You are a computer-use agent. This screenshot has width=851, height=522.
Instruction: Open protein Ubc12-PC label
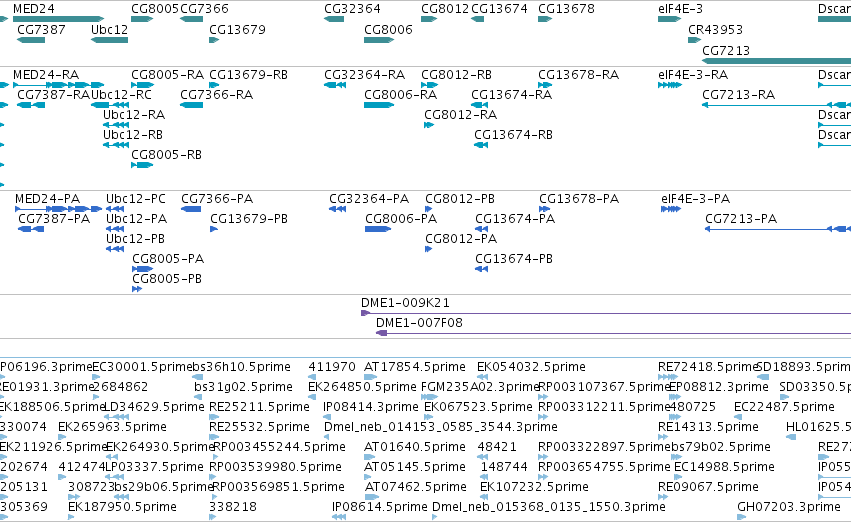pos(136,199)
